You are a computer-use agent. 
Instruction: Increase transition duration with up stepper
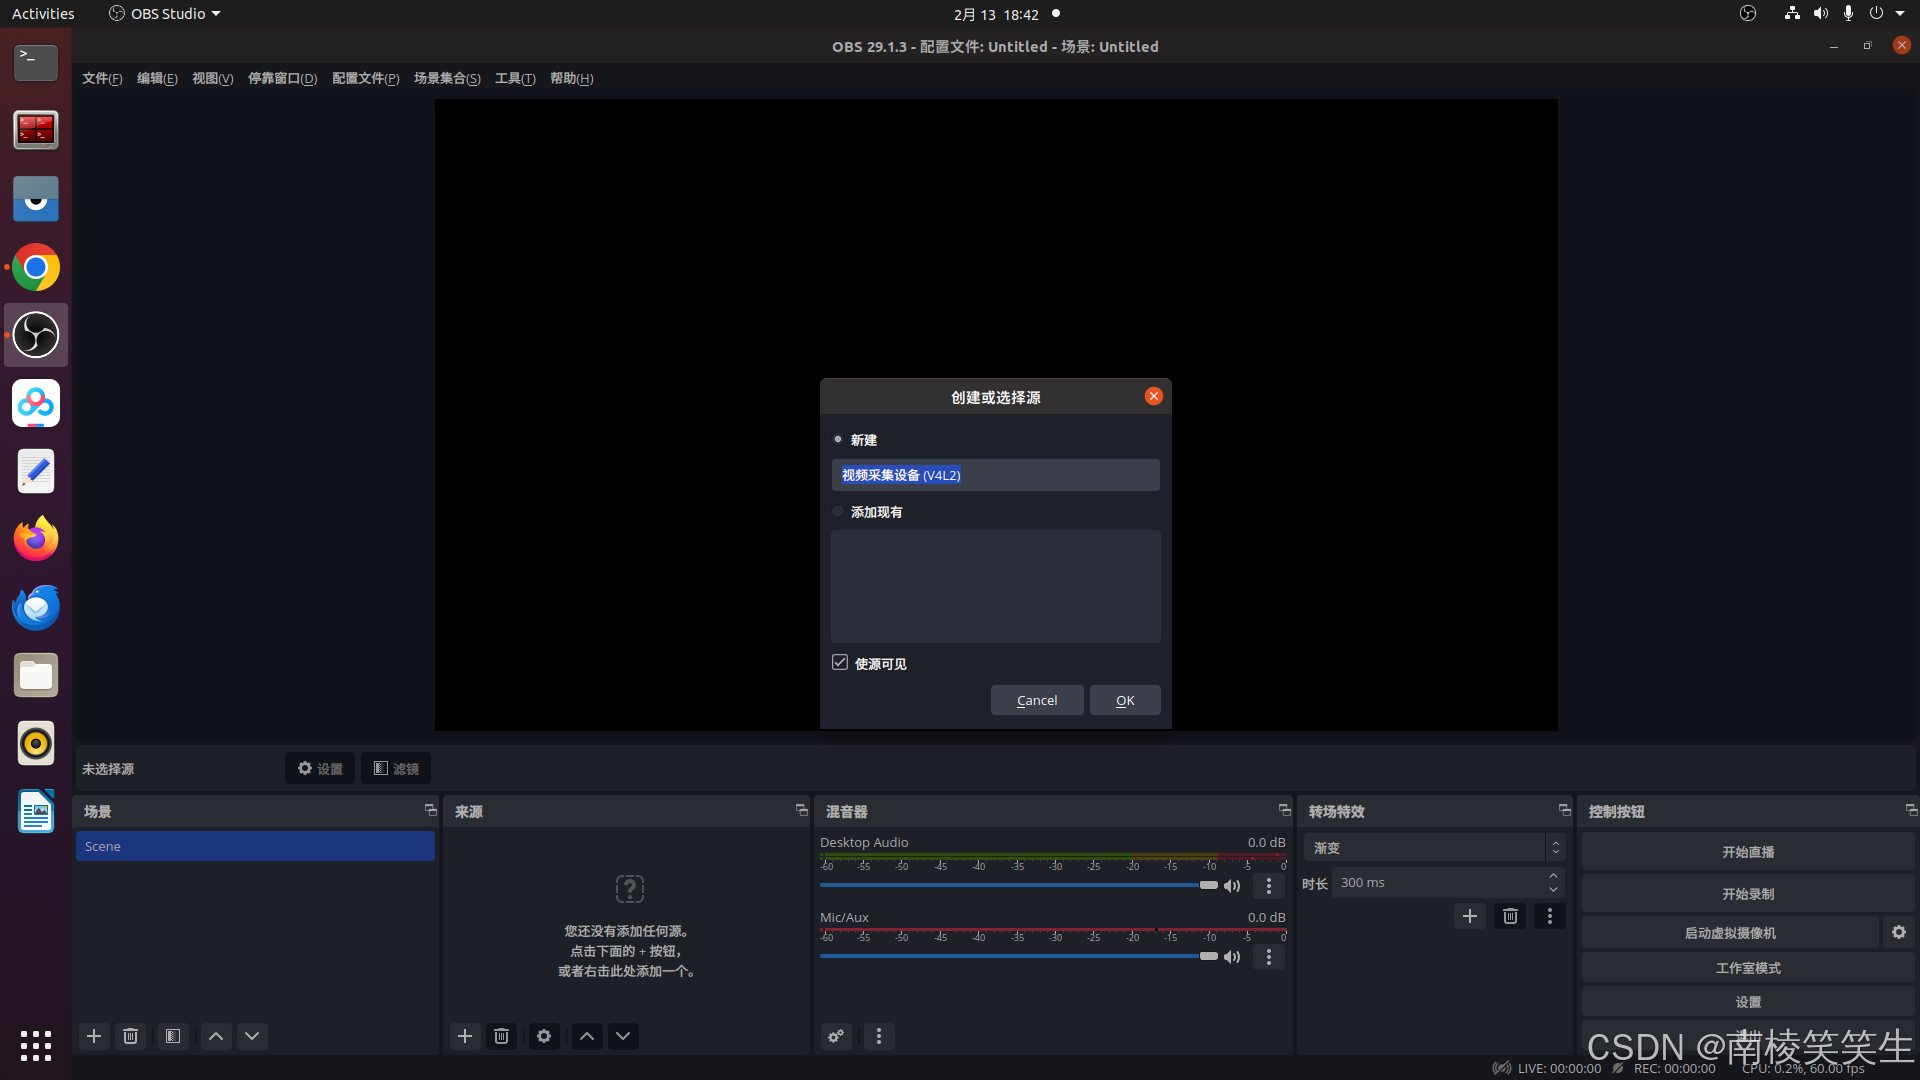1553,876
